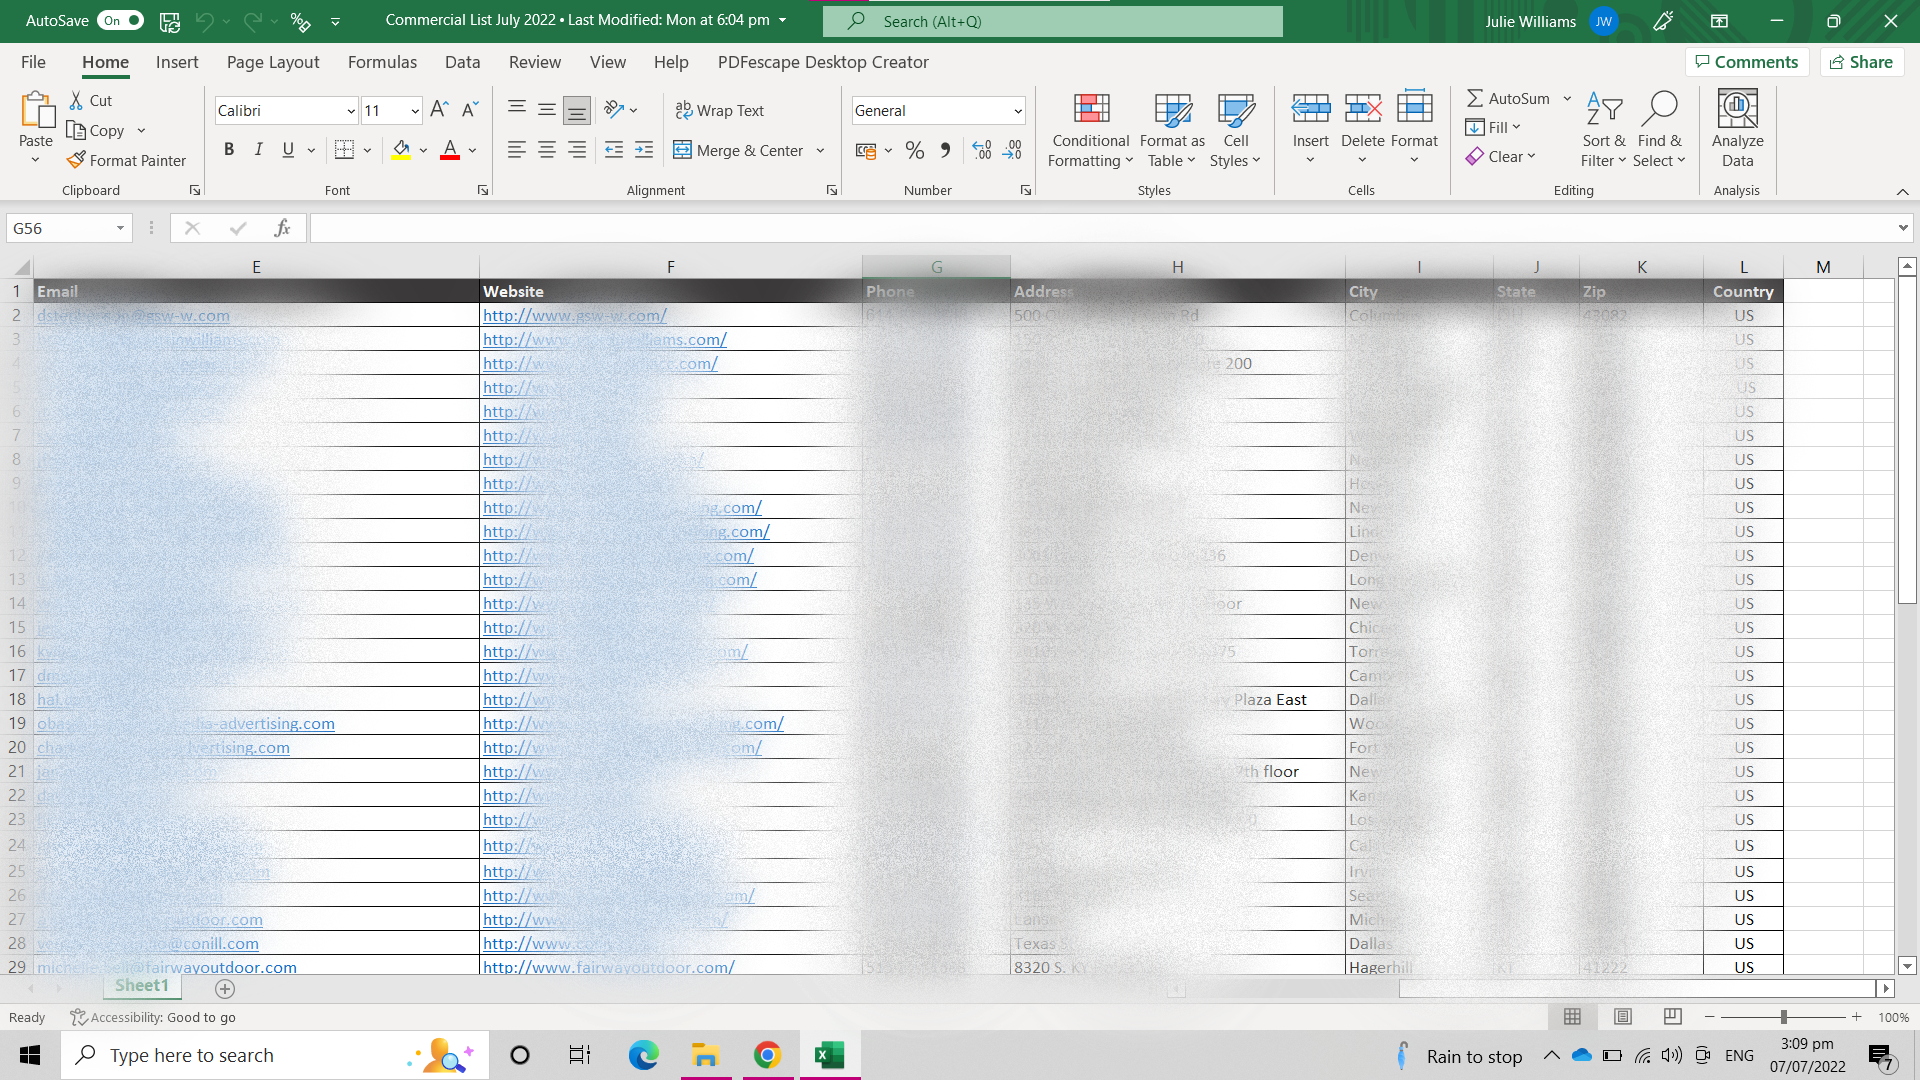Open the Formulas ribbon tab
Screen dimensions: 1920x1080
[x=382, y=62]
